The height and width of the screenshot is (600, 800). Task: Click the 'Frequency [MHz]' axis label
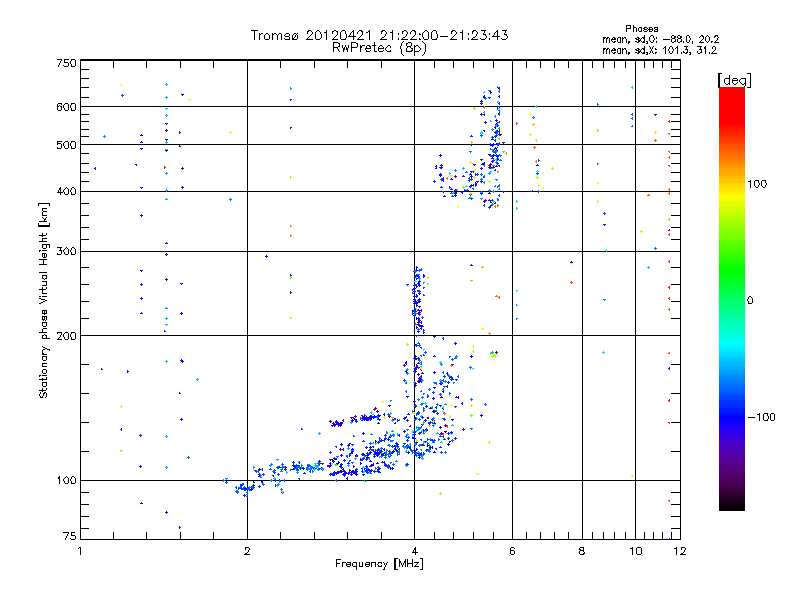coord(379,564)
